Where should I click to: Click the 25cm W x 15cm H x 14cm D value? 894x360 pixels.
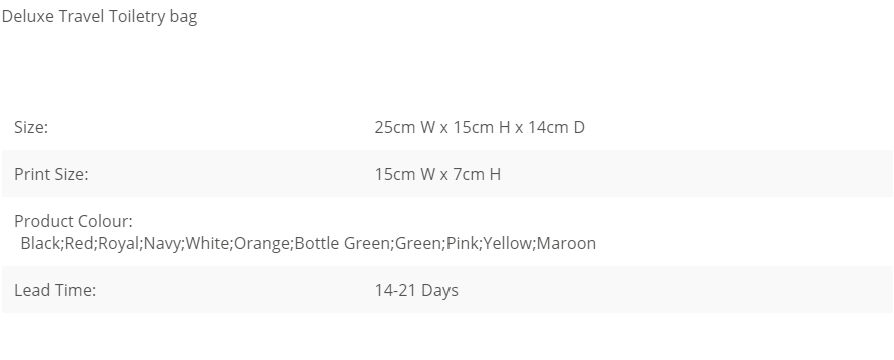point(479,127)
